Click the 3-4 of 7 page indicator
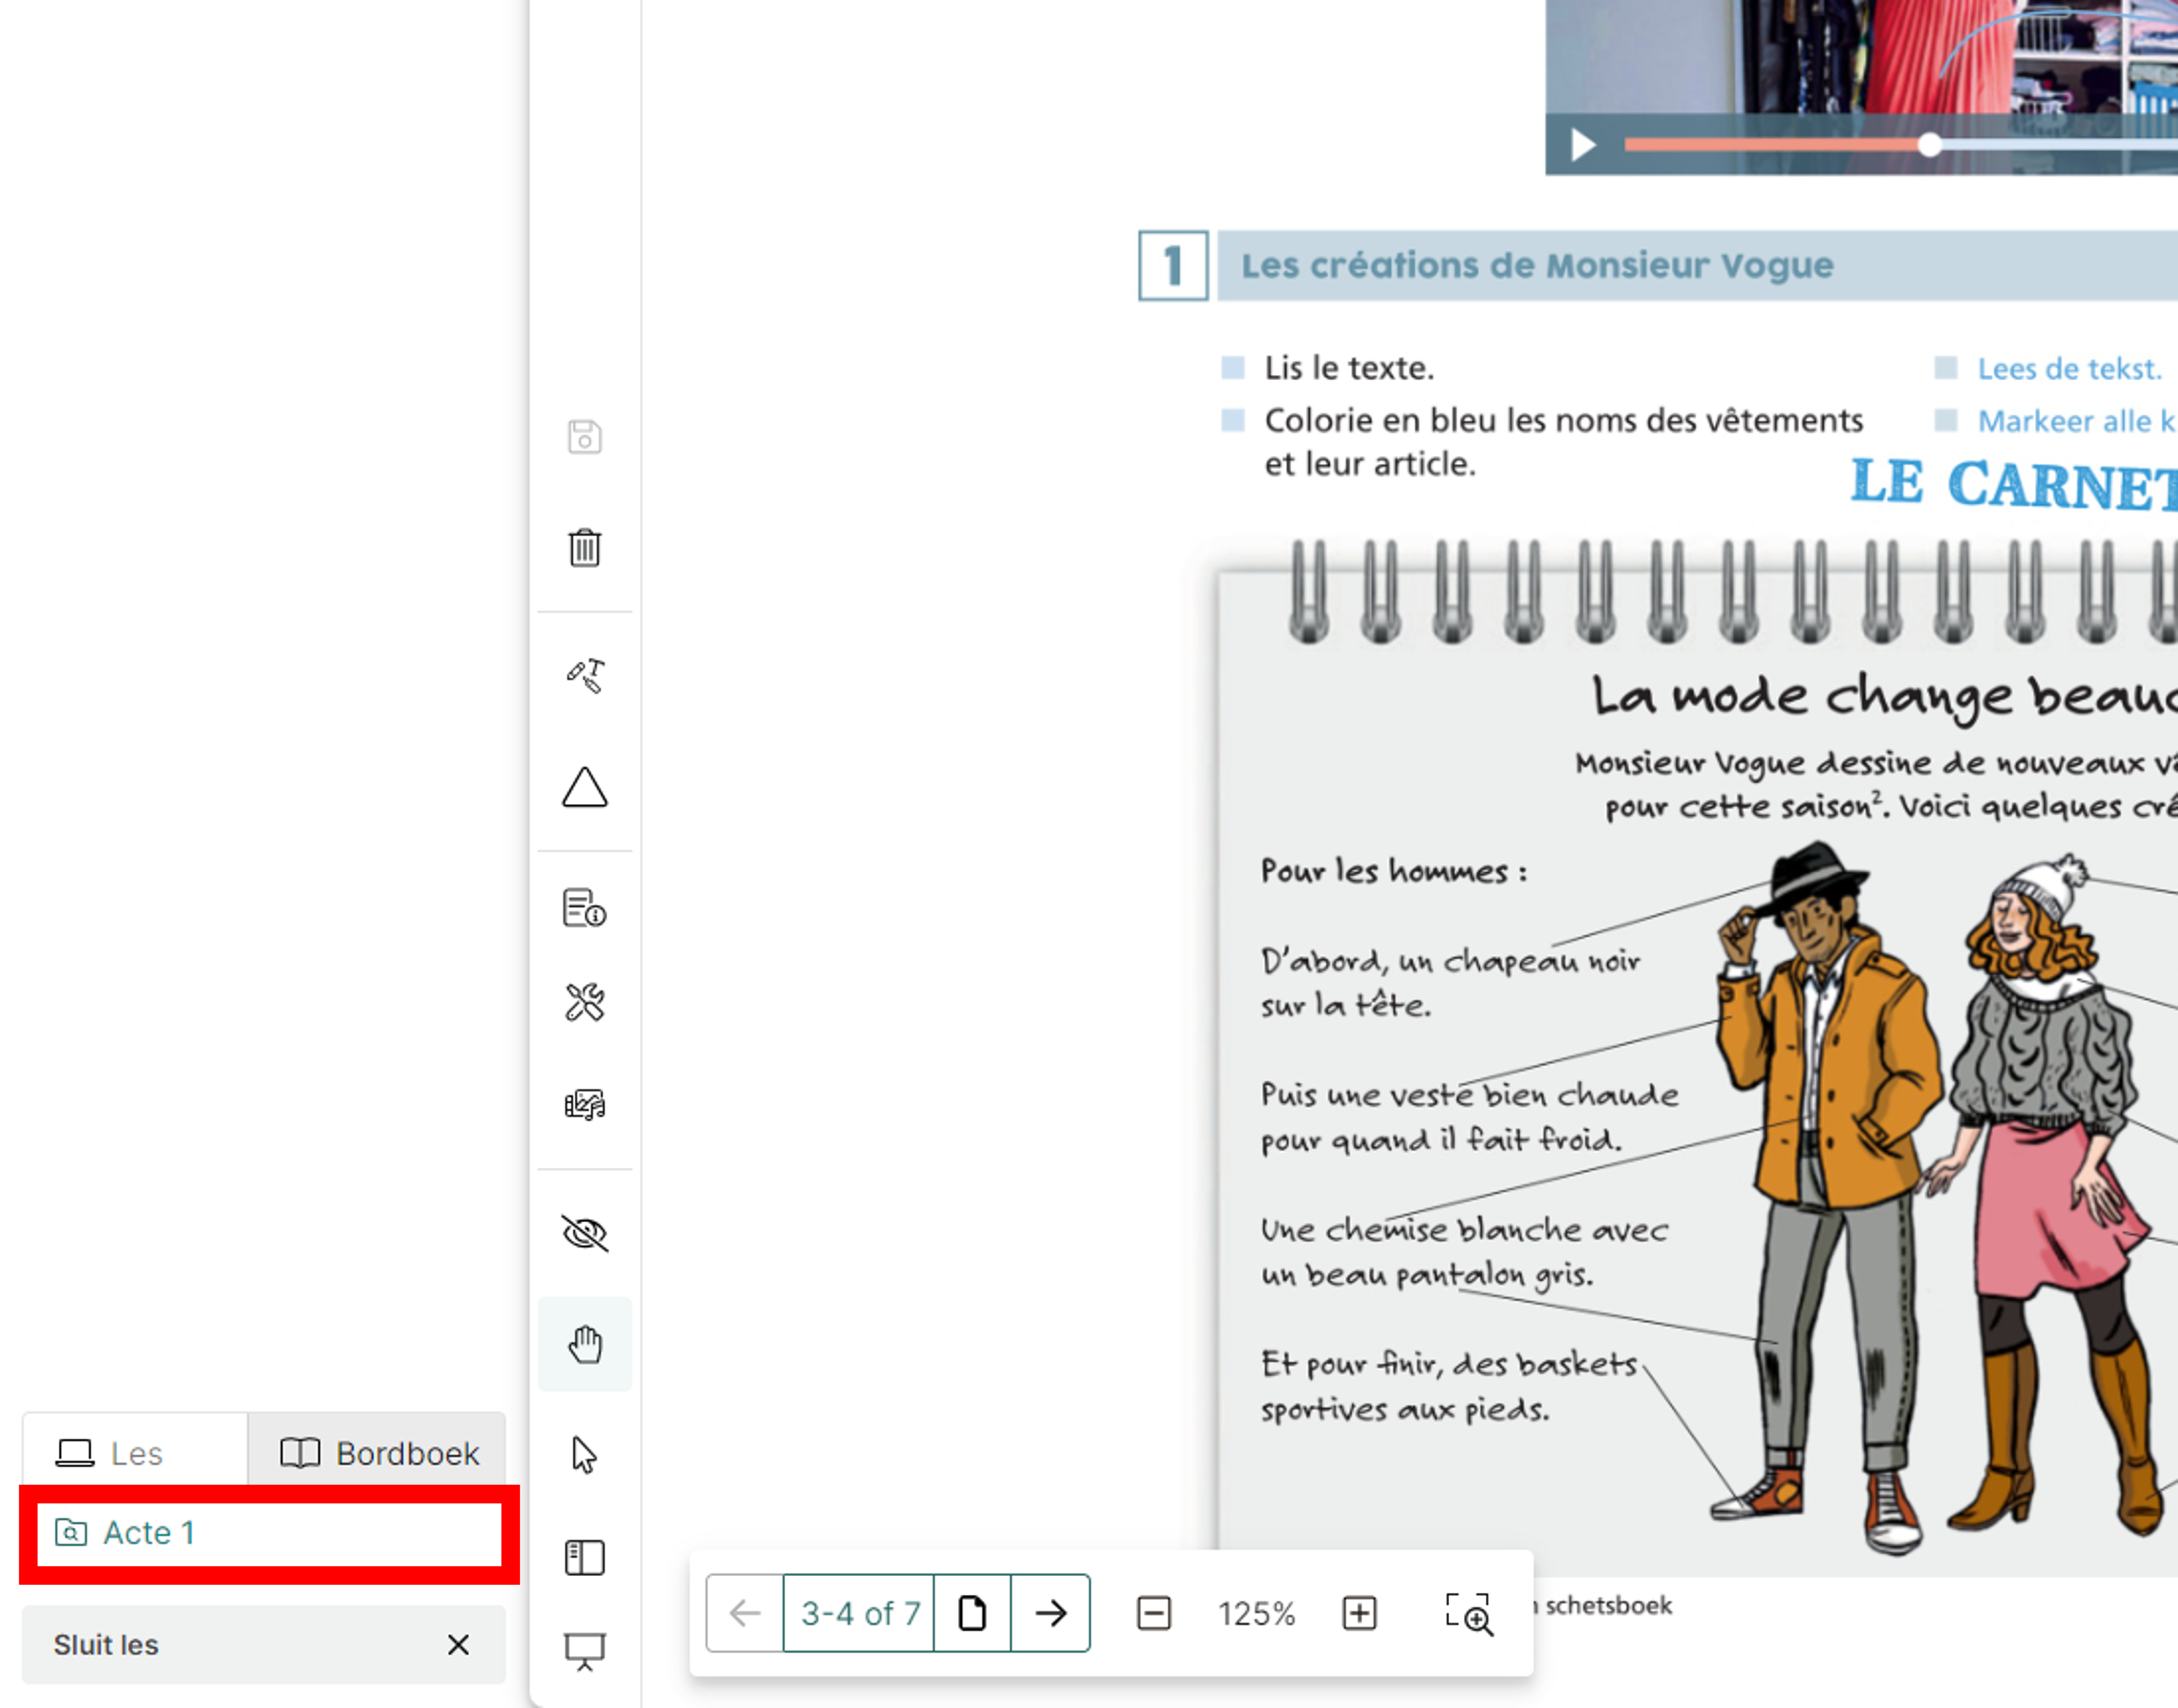 pyautogui.click(x=859, y=1613)
